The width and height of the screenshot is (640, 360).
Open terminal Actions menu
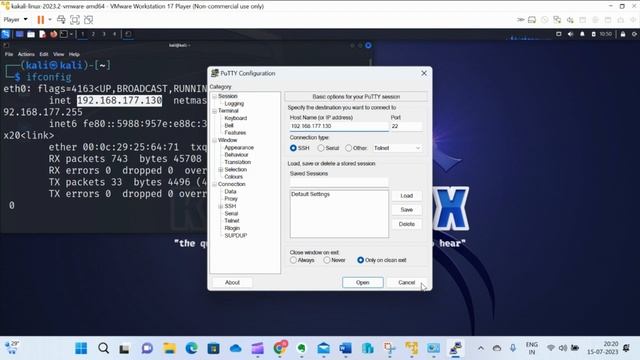[x=26, y=54]
